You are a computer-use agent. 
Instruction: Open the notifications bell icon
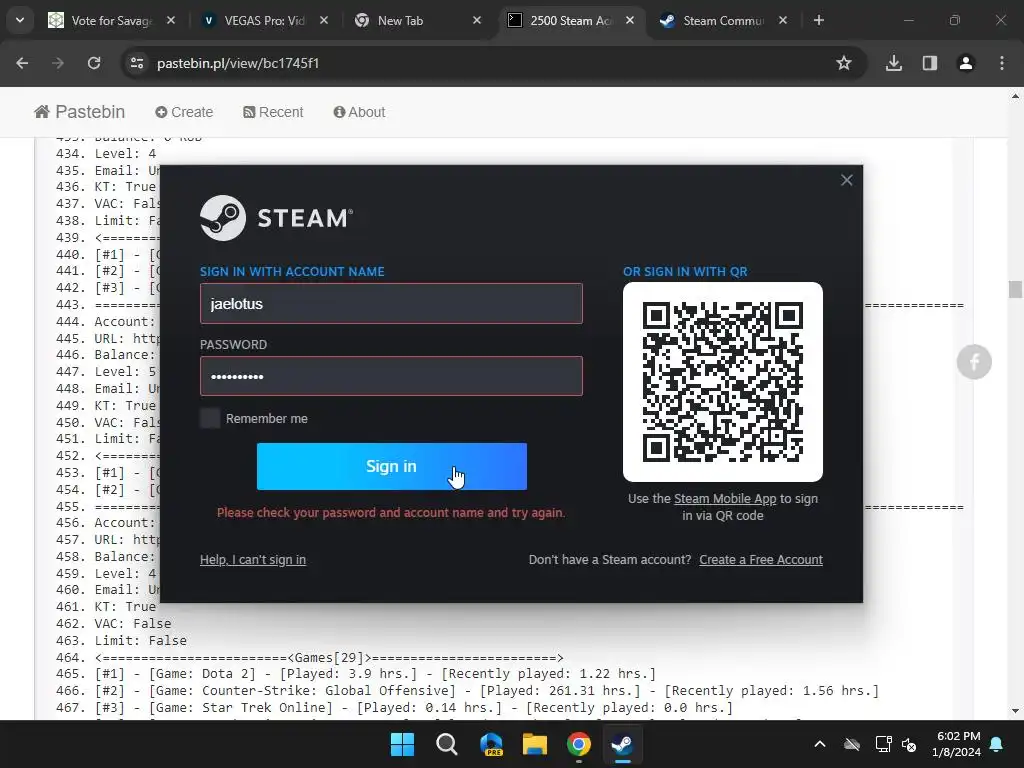(997, 744)
